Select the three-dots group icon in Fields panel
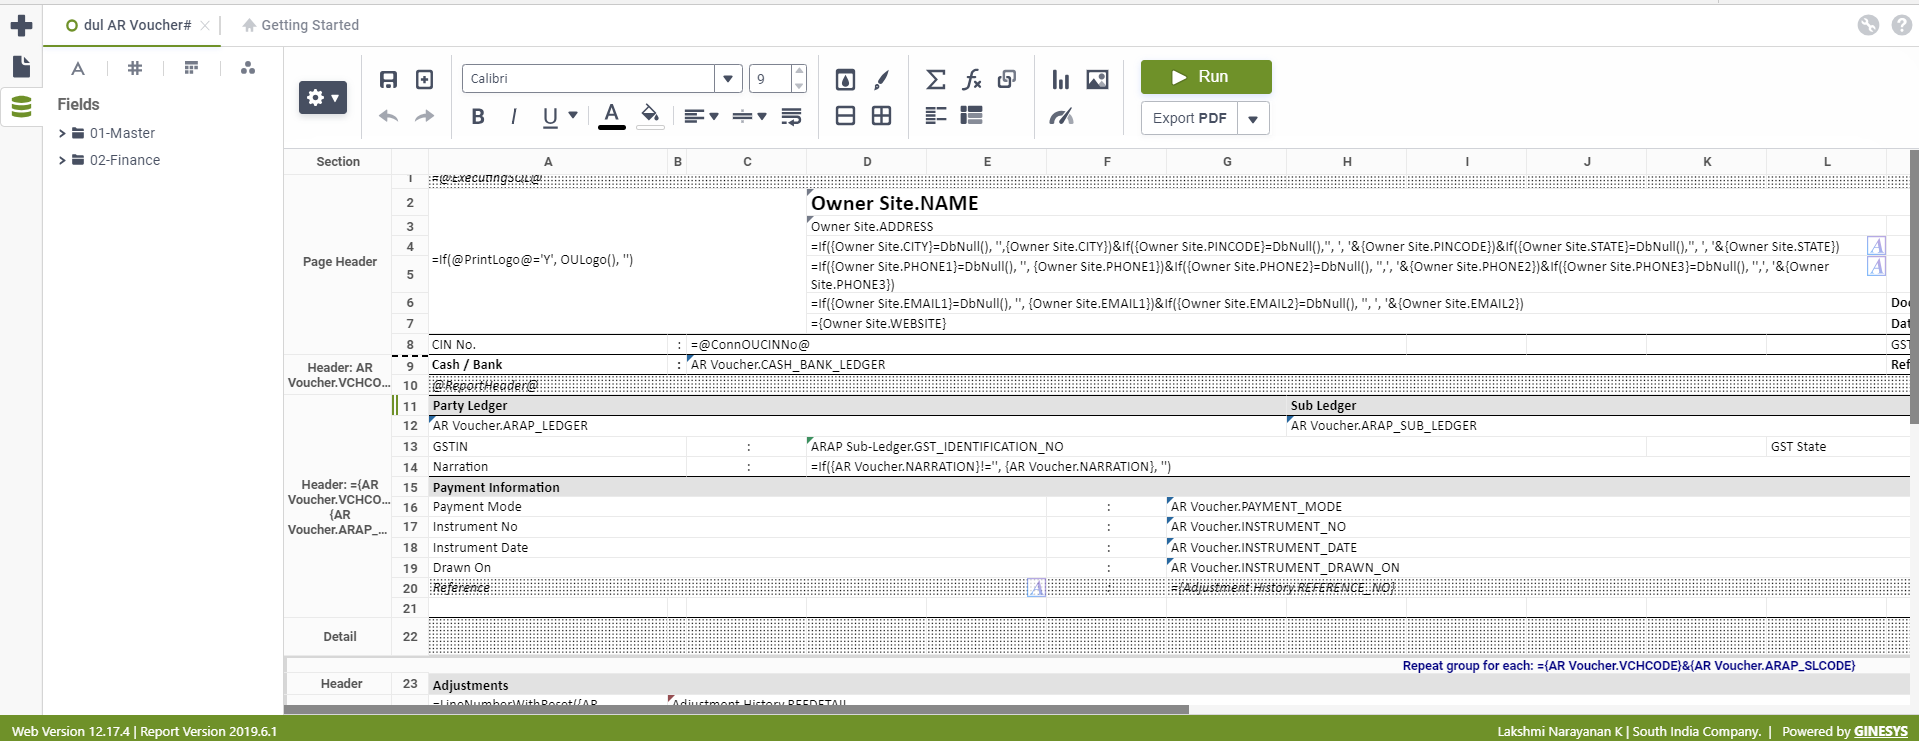The image size is (1919, 741). click(x=248, y=68)
